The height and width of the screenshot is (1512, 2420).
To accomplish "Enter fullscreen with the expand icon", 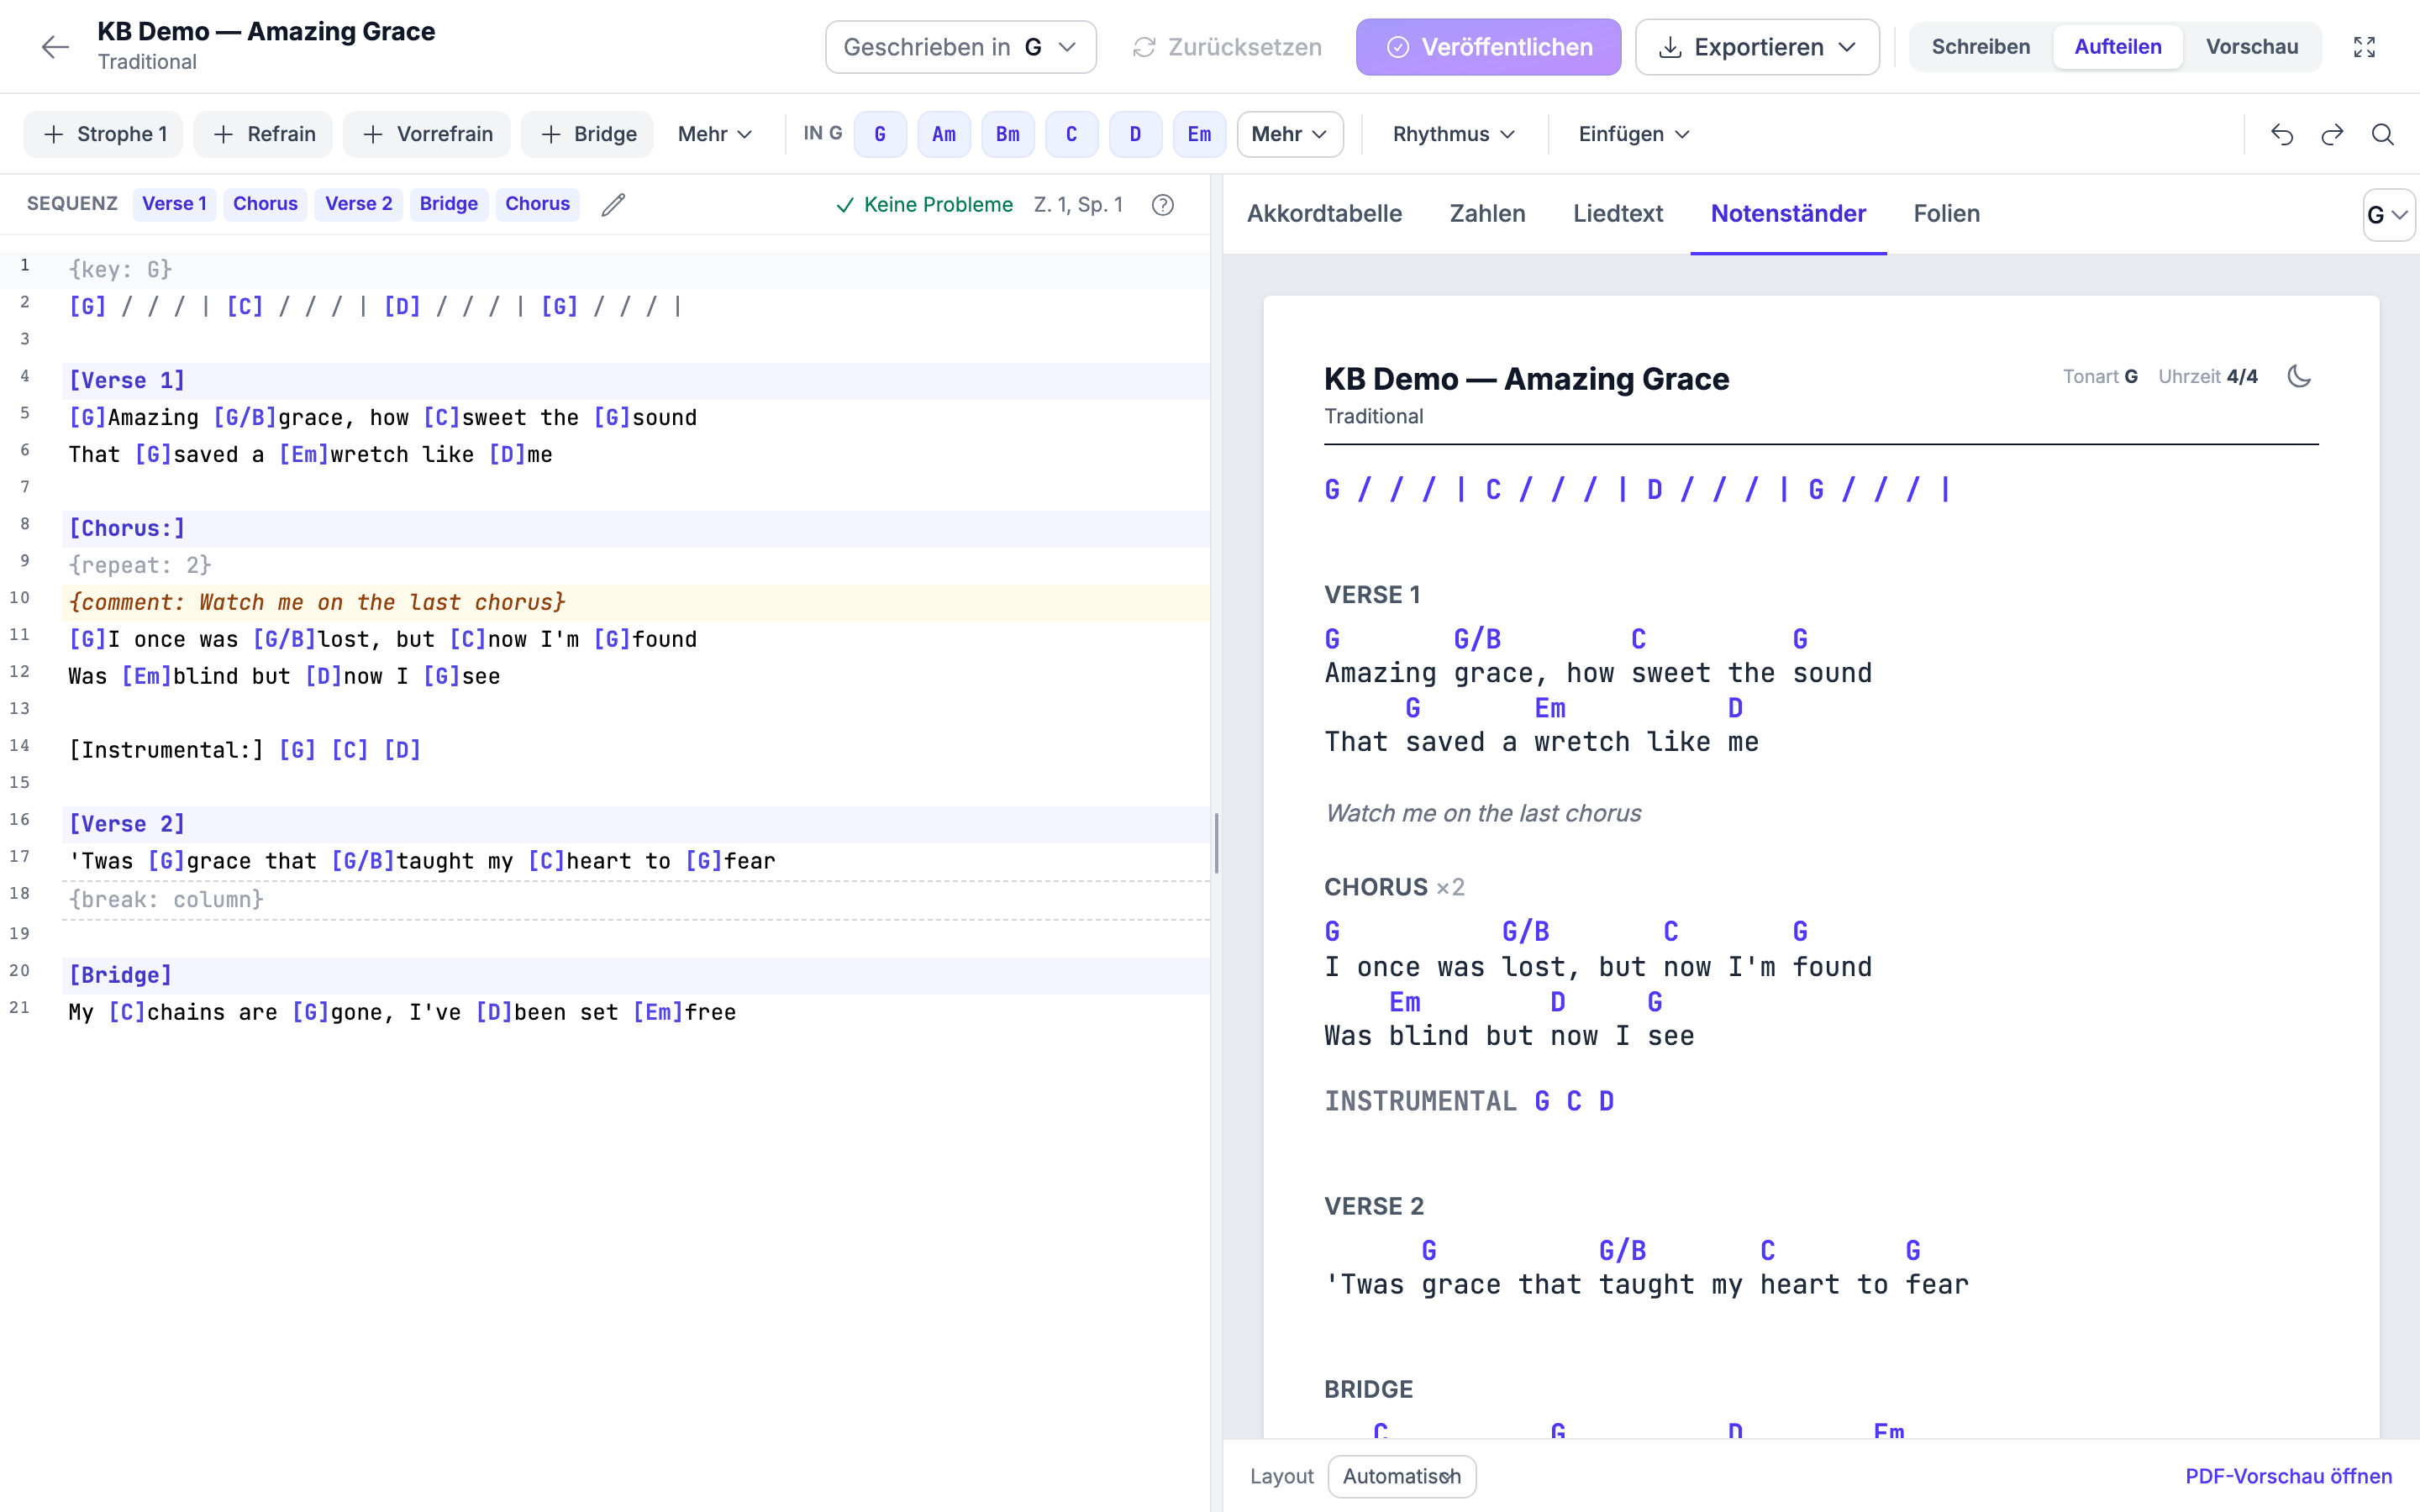I will click(x=2364, y=47).
